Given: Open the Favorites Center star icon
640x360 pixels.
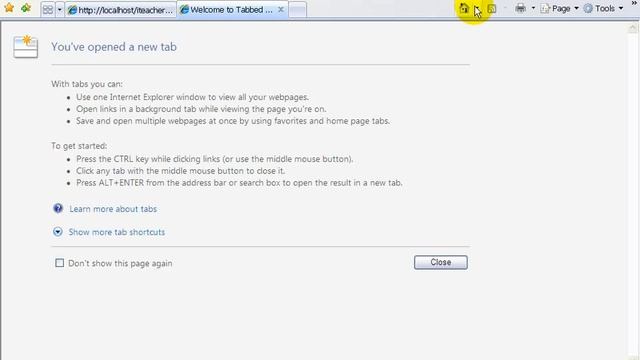Looking at the screenshot, I should [x=9, y=8].
